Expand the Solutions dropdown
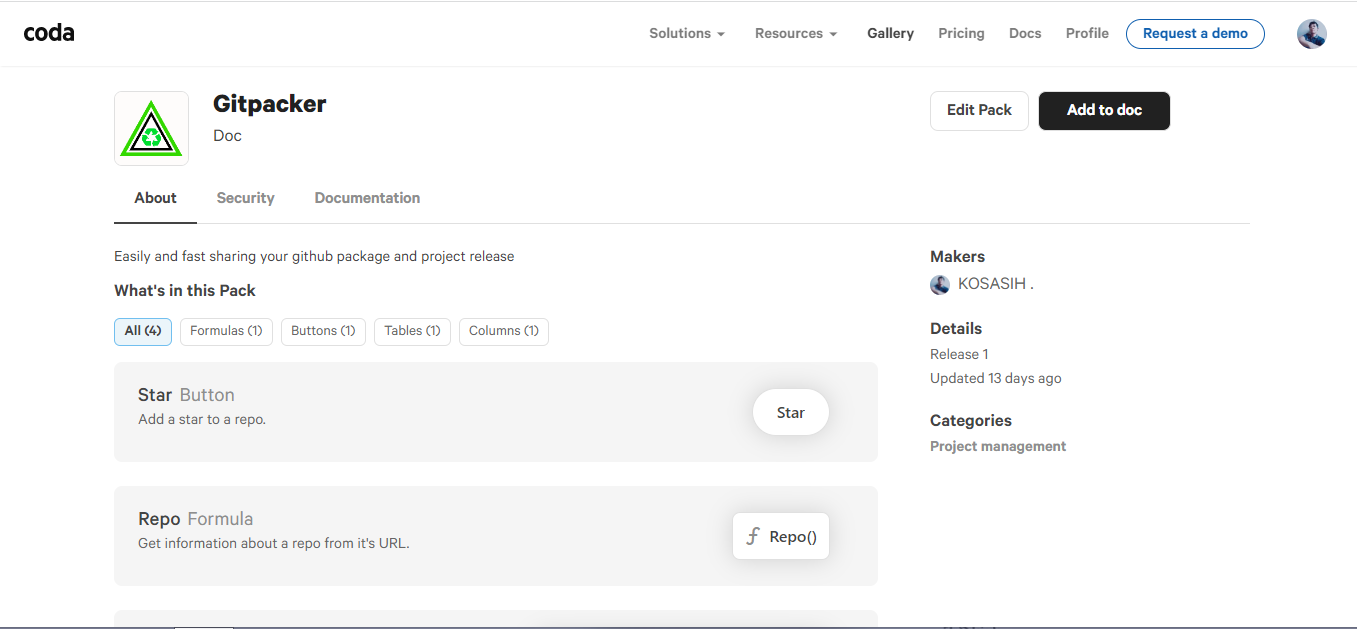 (x=687, y=33)
